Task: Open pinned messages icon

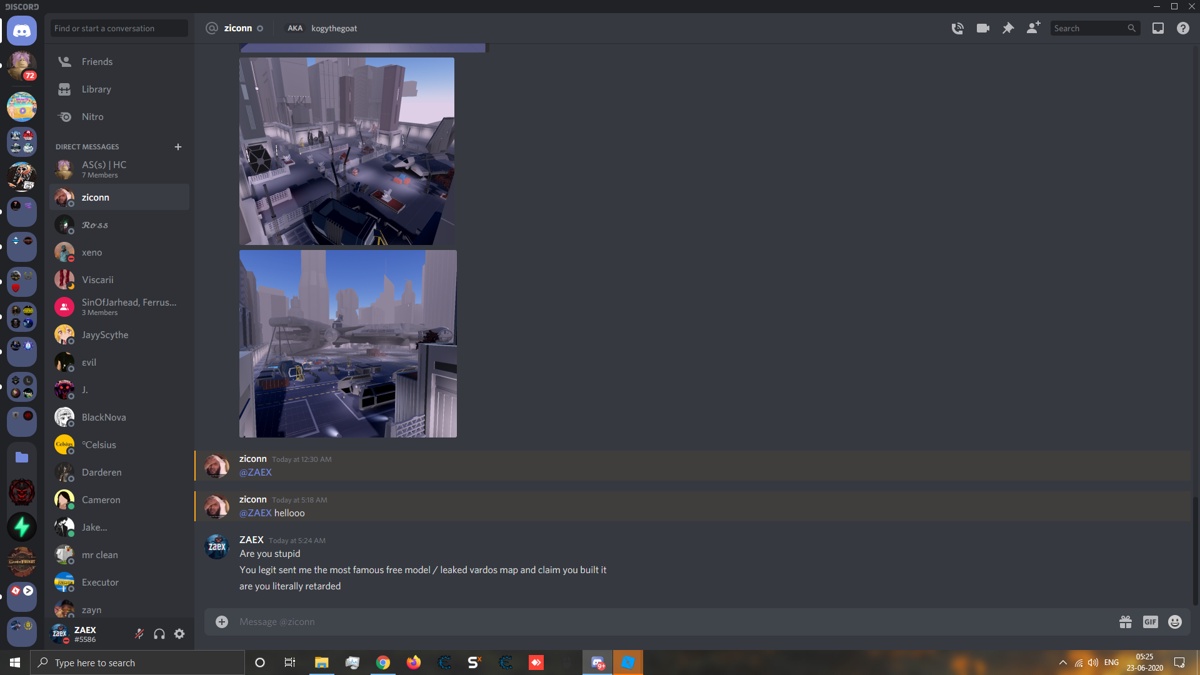Action: (1008, 28)
